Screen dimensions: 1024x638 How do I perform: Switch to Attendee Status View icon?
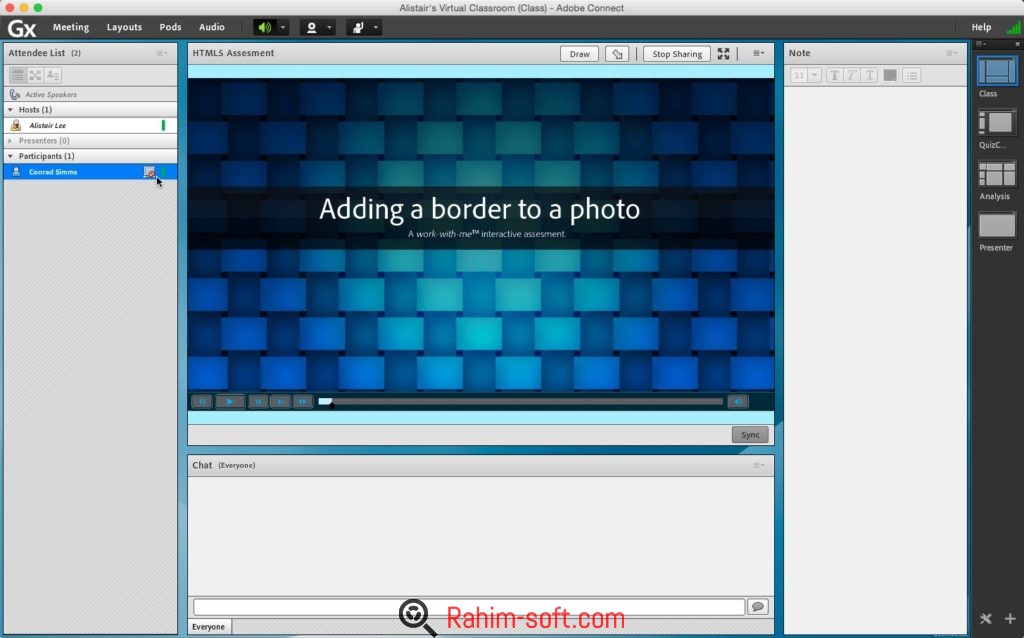(x=53, y=76)
